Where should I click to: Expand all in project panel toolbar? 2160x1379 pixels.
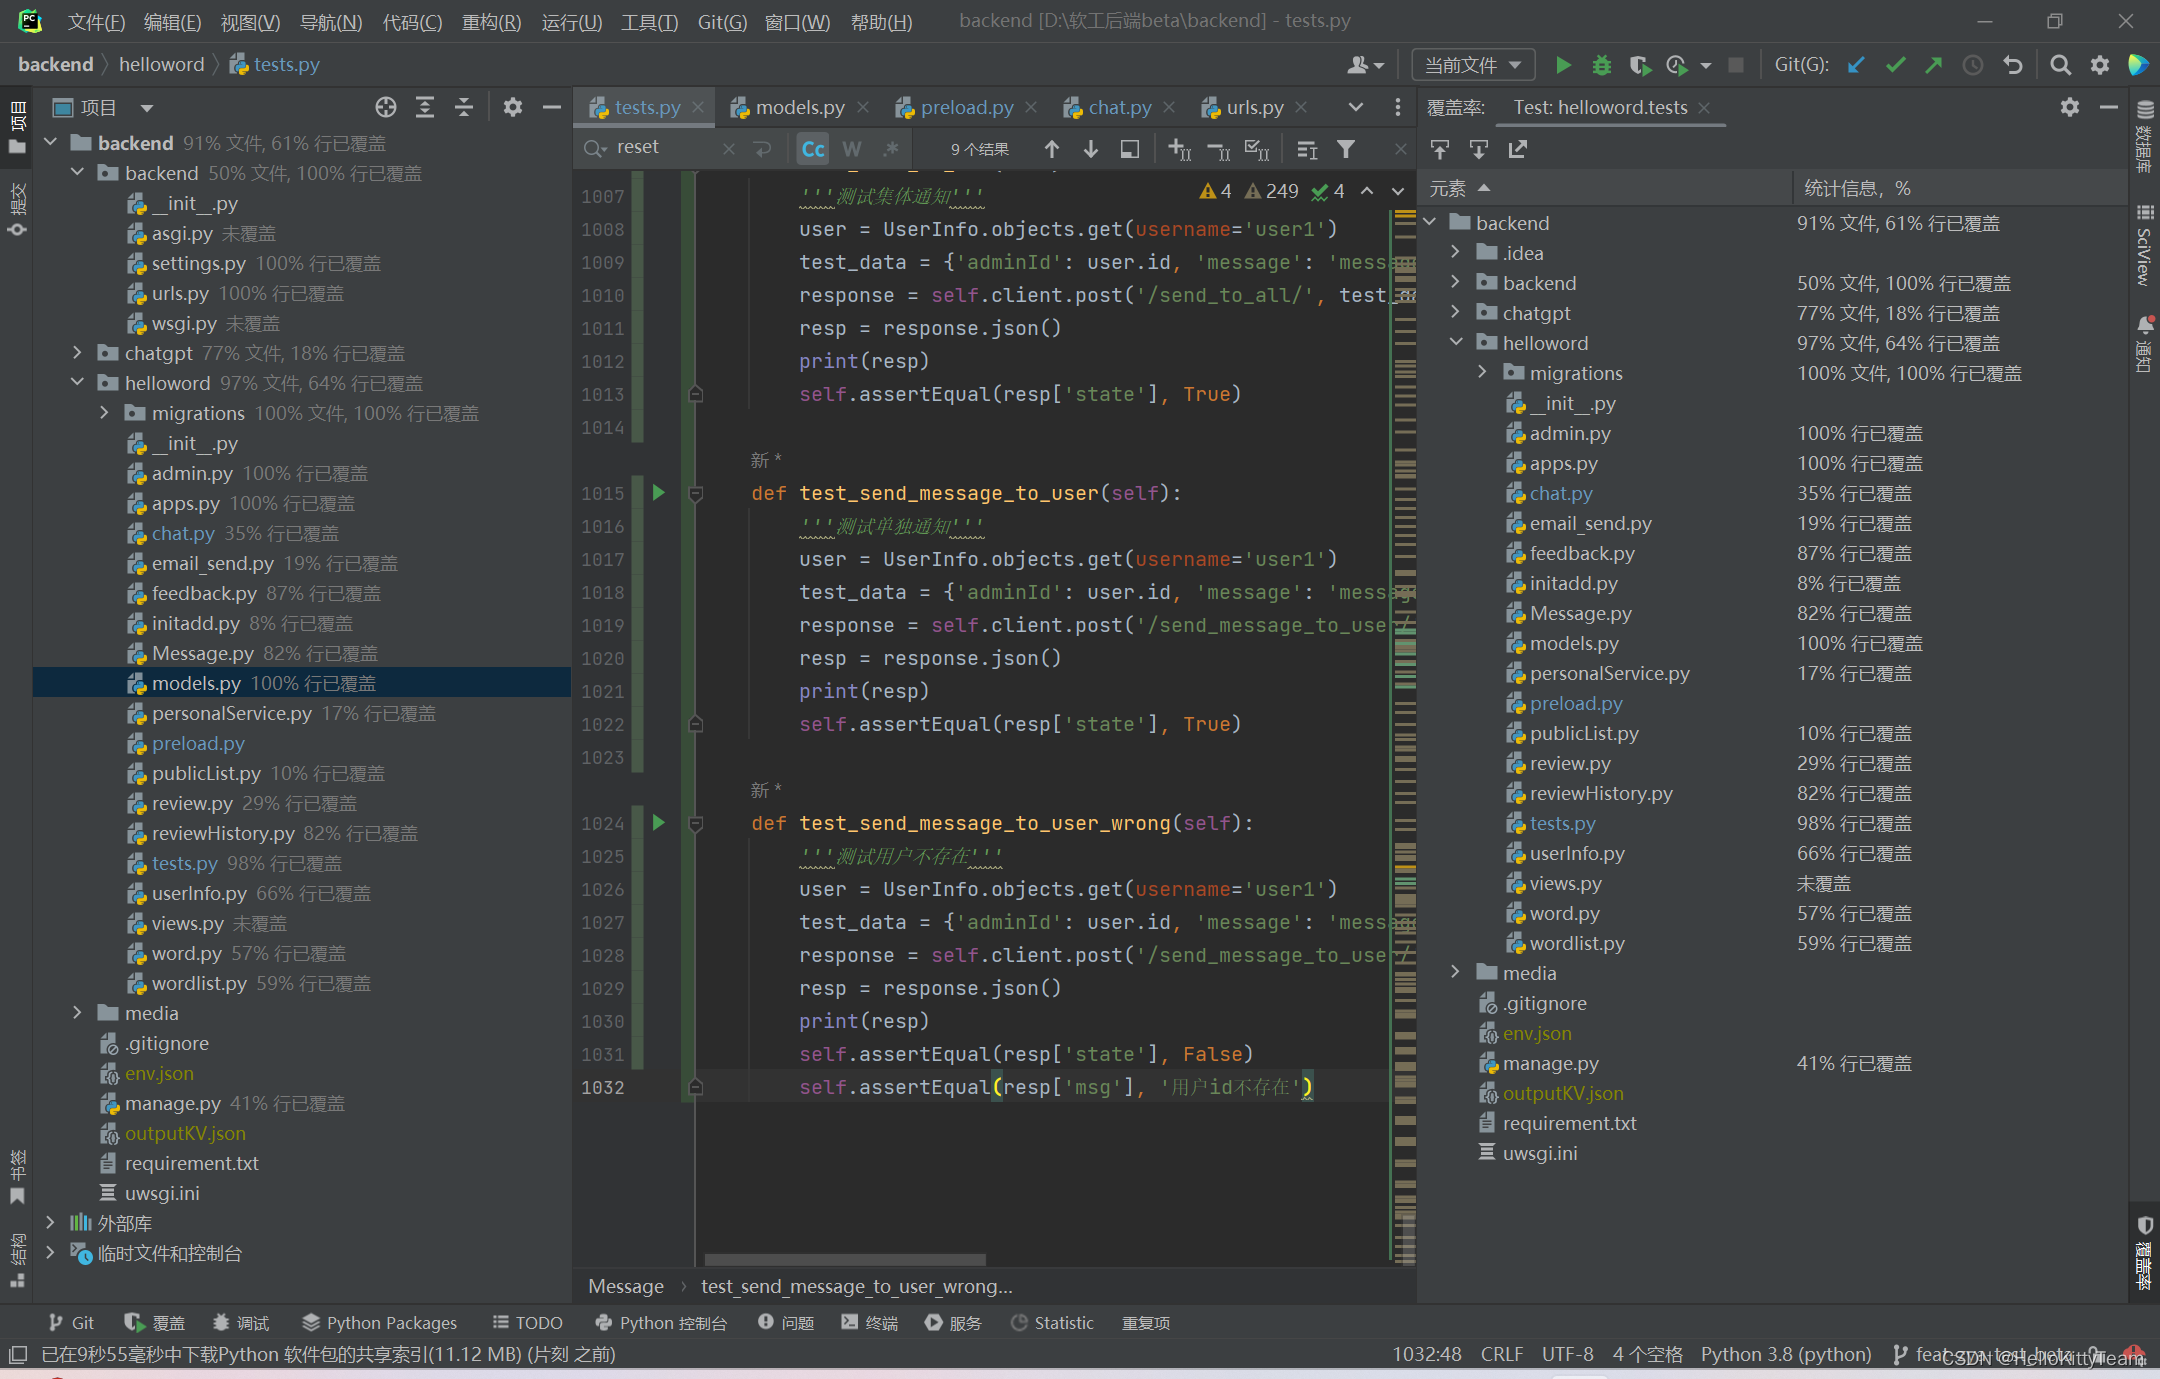425,107
